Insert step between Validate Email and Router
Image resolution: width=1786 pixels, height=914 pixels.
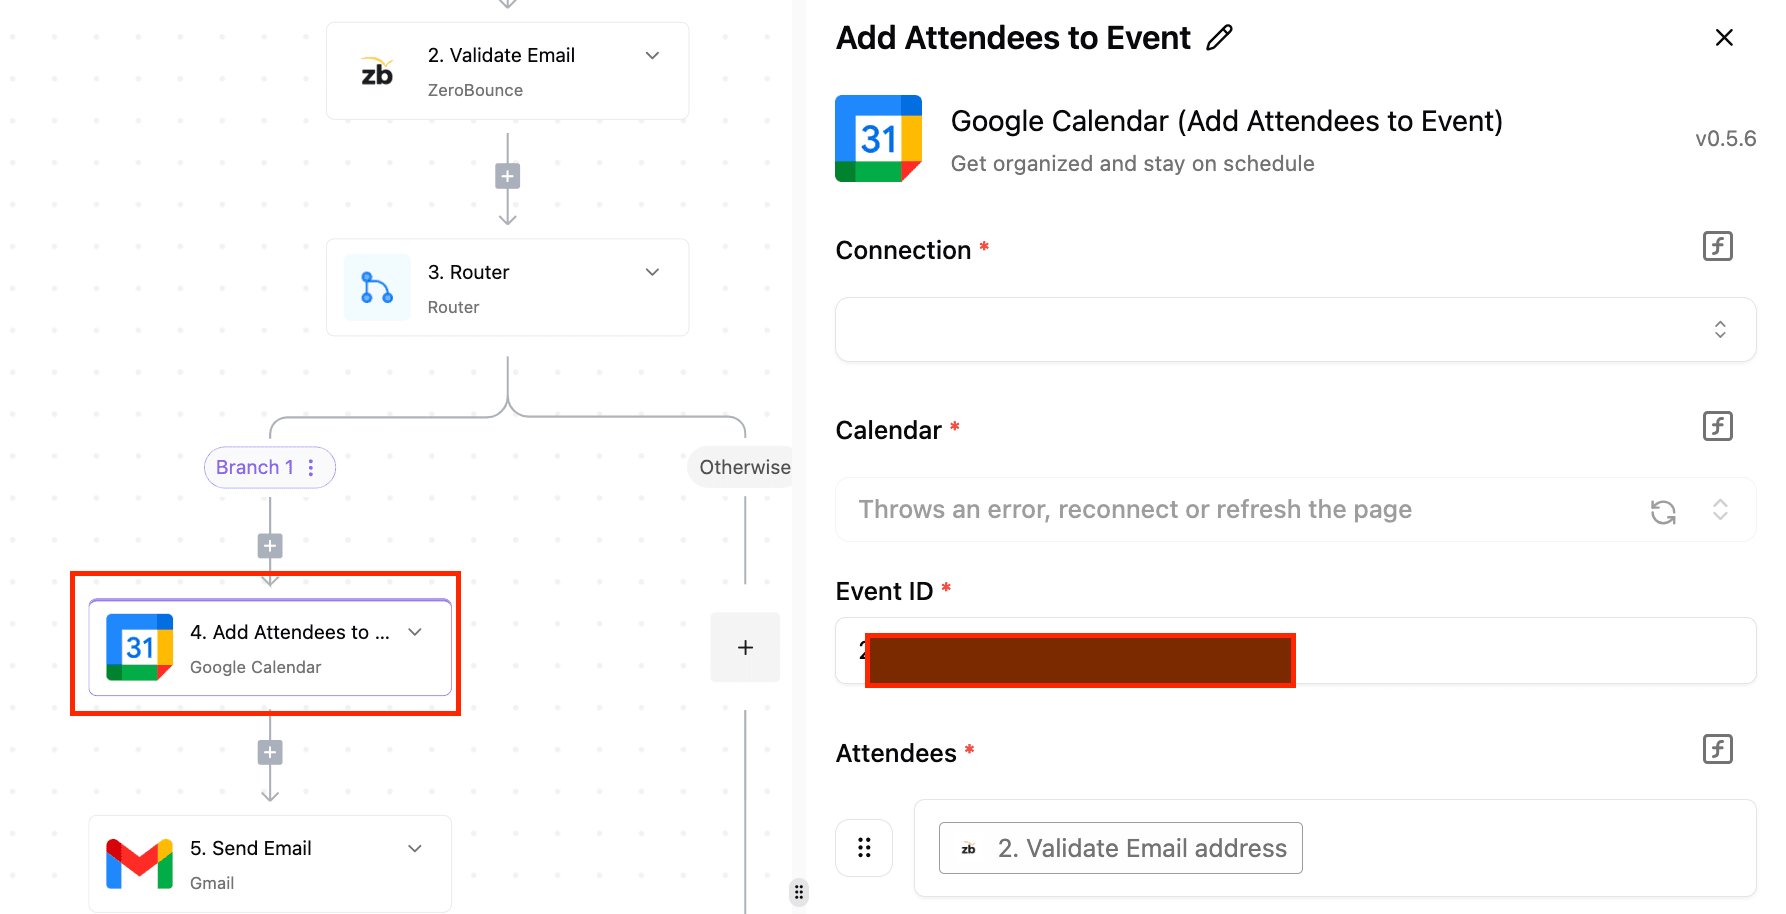click(508, 177)
